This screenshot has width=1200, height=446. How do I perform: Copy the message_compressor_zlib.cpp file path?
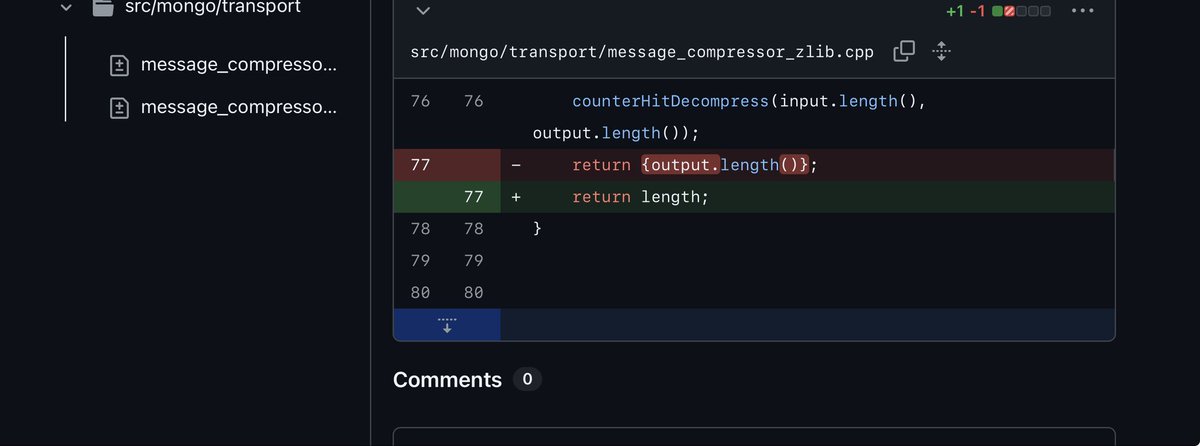904,51
